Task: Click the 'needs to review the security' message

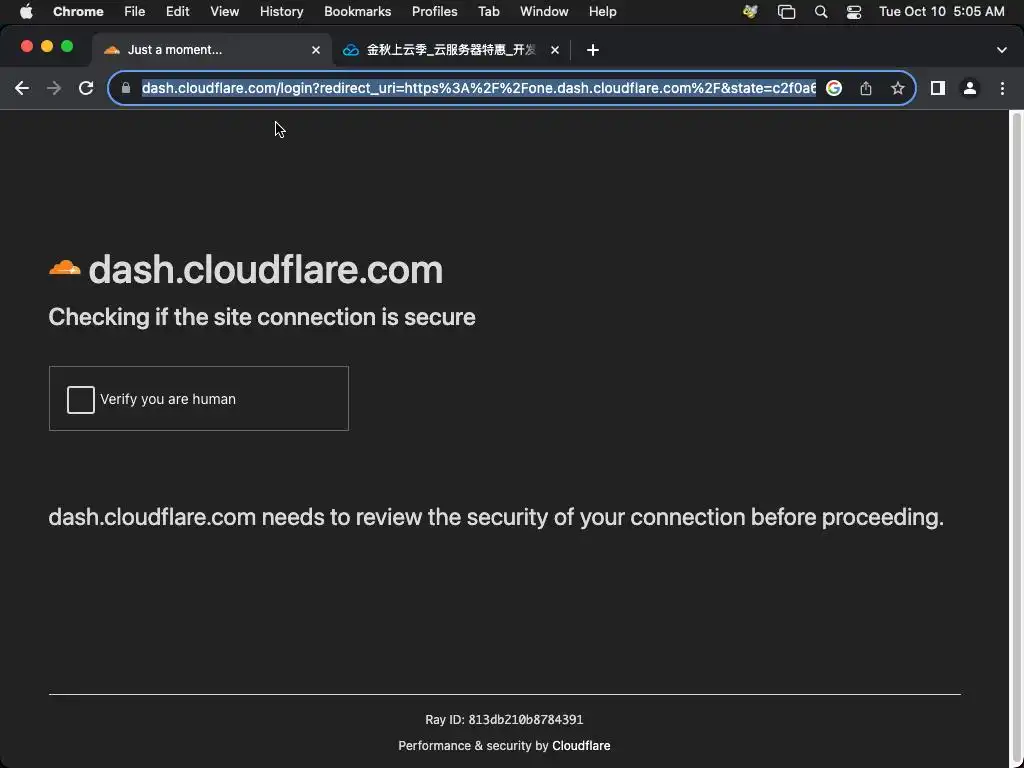Action: point(496,517)
